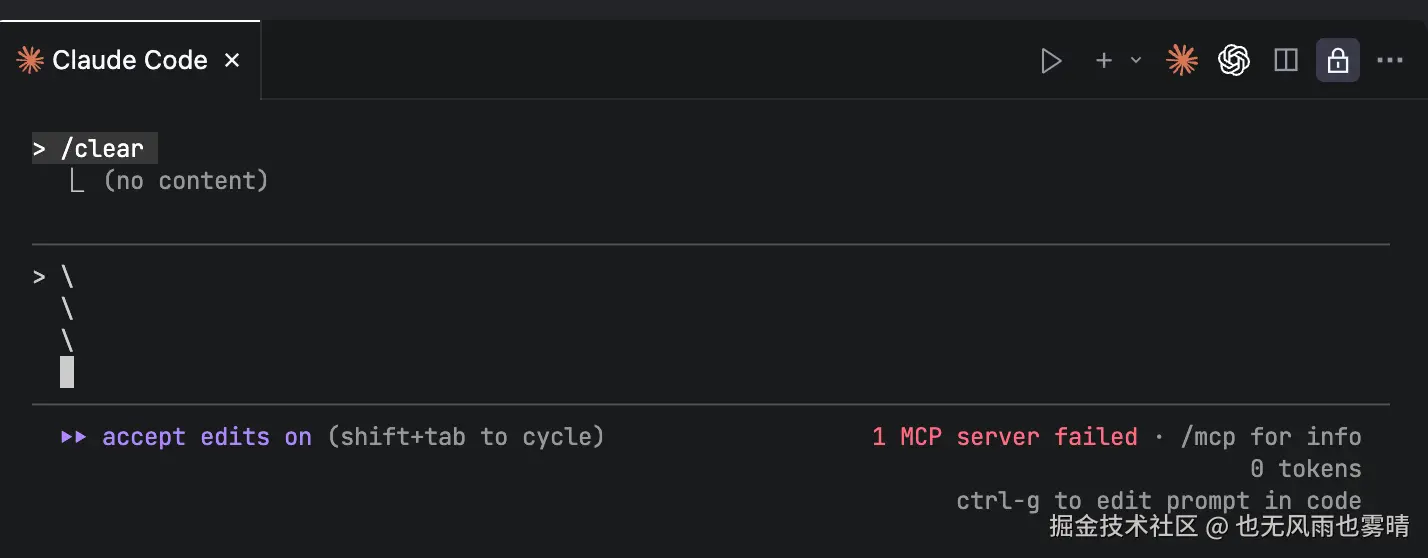Viewport: 1428px width, 558px height.
Task: Click the '0 tokens' counter
Action: 1305,469
